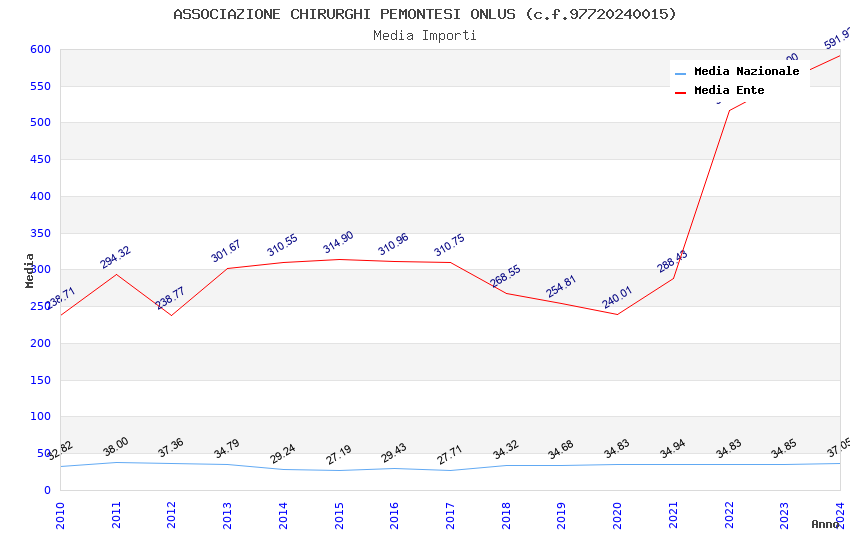
Task: Click the y-axis value 100
Action: pos(40,416)
